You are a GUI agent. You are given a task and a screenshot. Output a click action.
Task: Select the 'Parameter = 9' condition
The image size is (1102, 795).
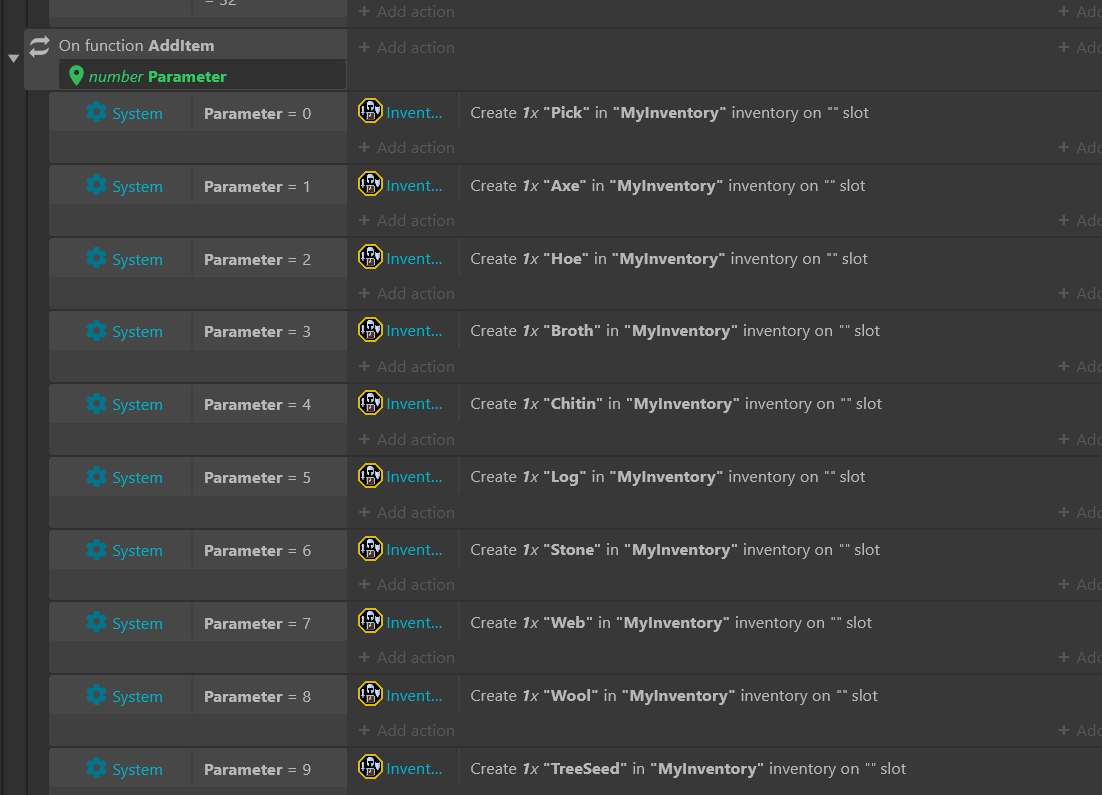click(257, 770)
